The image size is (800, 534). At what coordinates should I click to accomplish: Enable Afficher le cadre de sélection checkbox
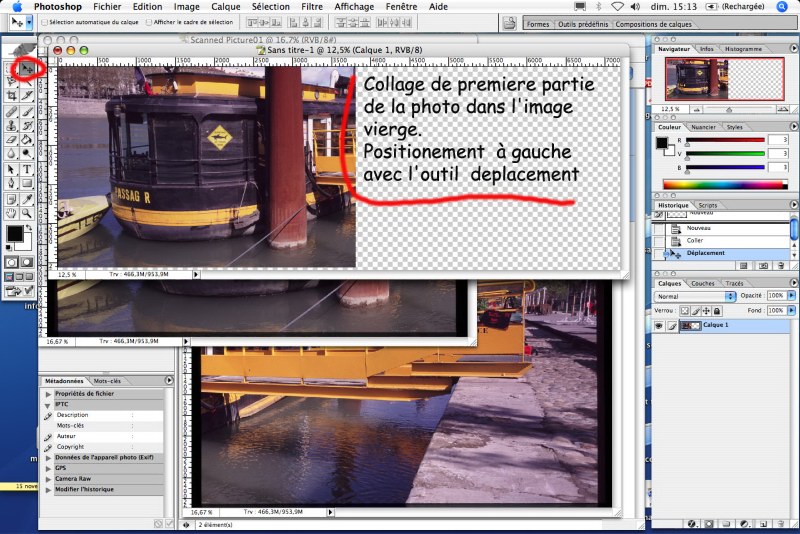point(149,22)
